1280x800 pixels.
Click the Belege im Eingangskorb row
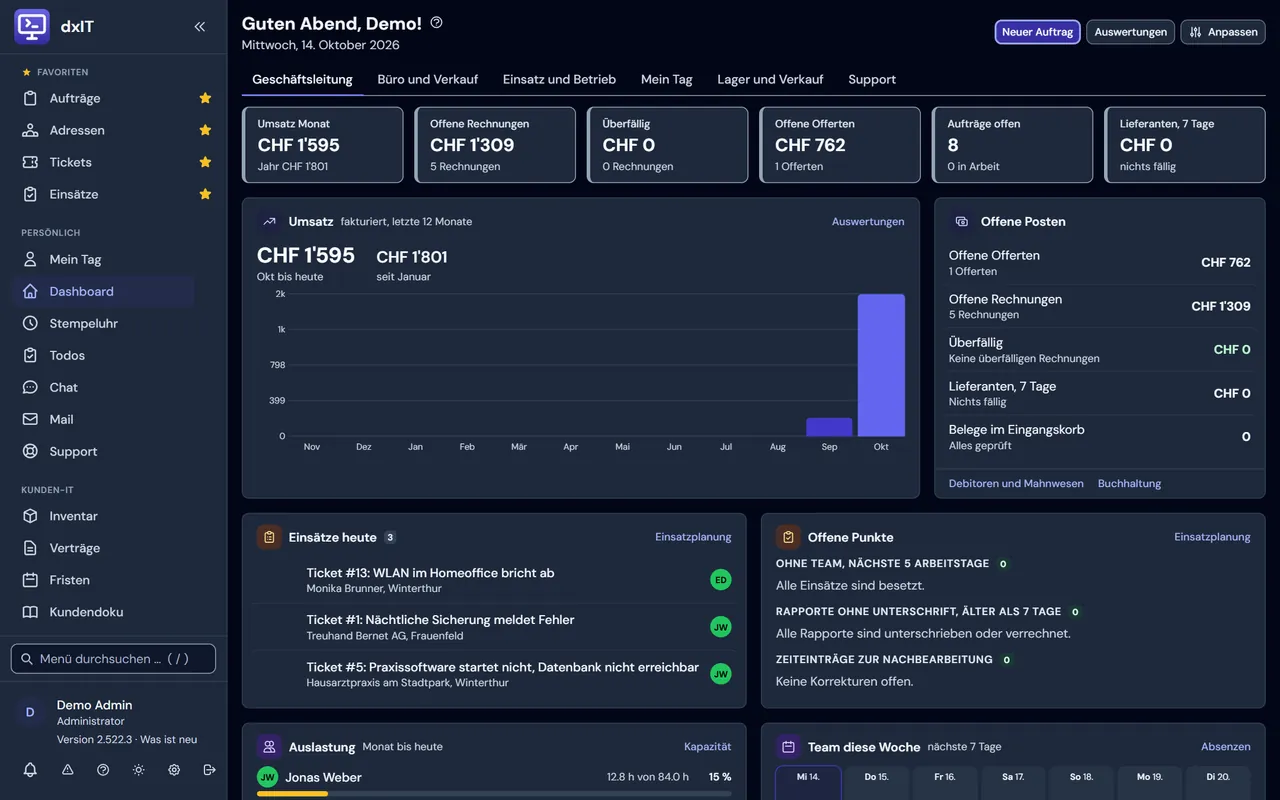[x=1099, y=437]
